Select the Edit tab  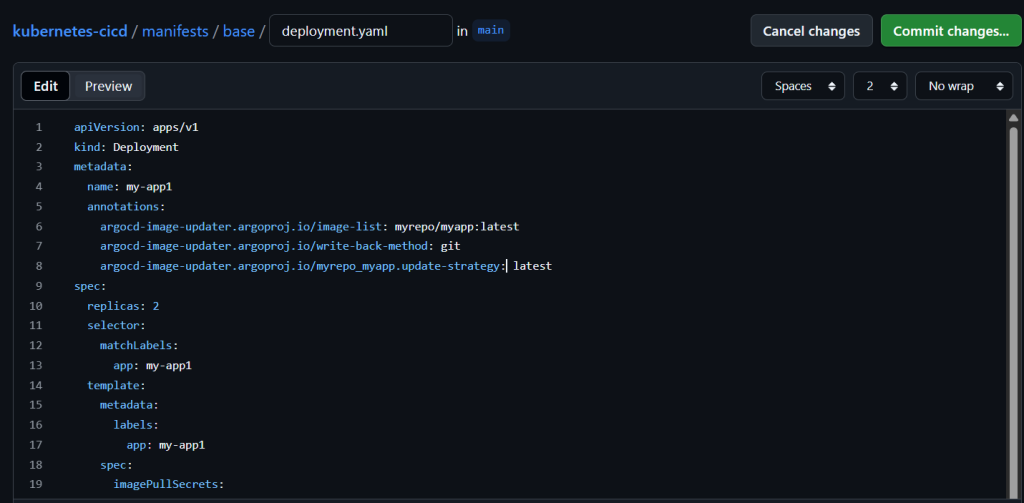46,86
